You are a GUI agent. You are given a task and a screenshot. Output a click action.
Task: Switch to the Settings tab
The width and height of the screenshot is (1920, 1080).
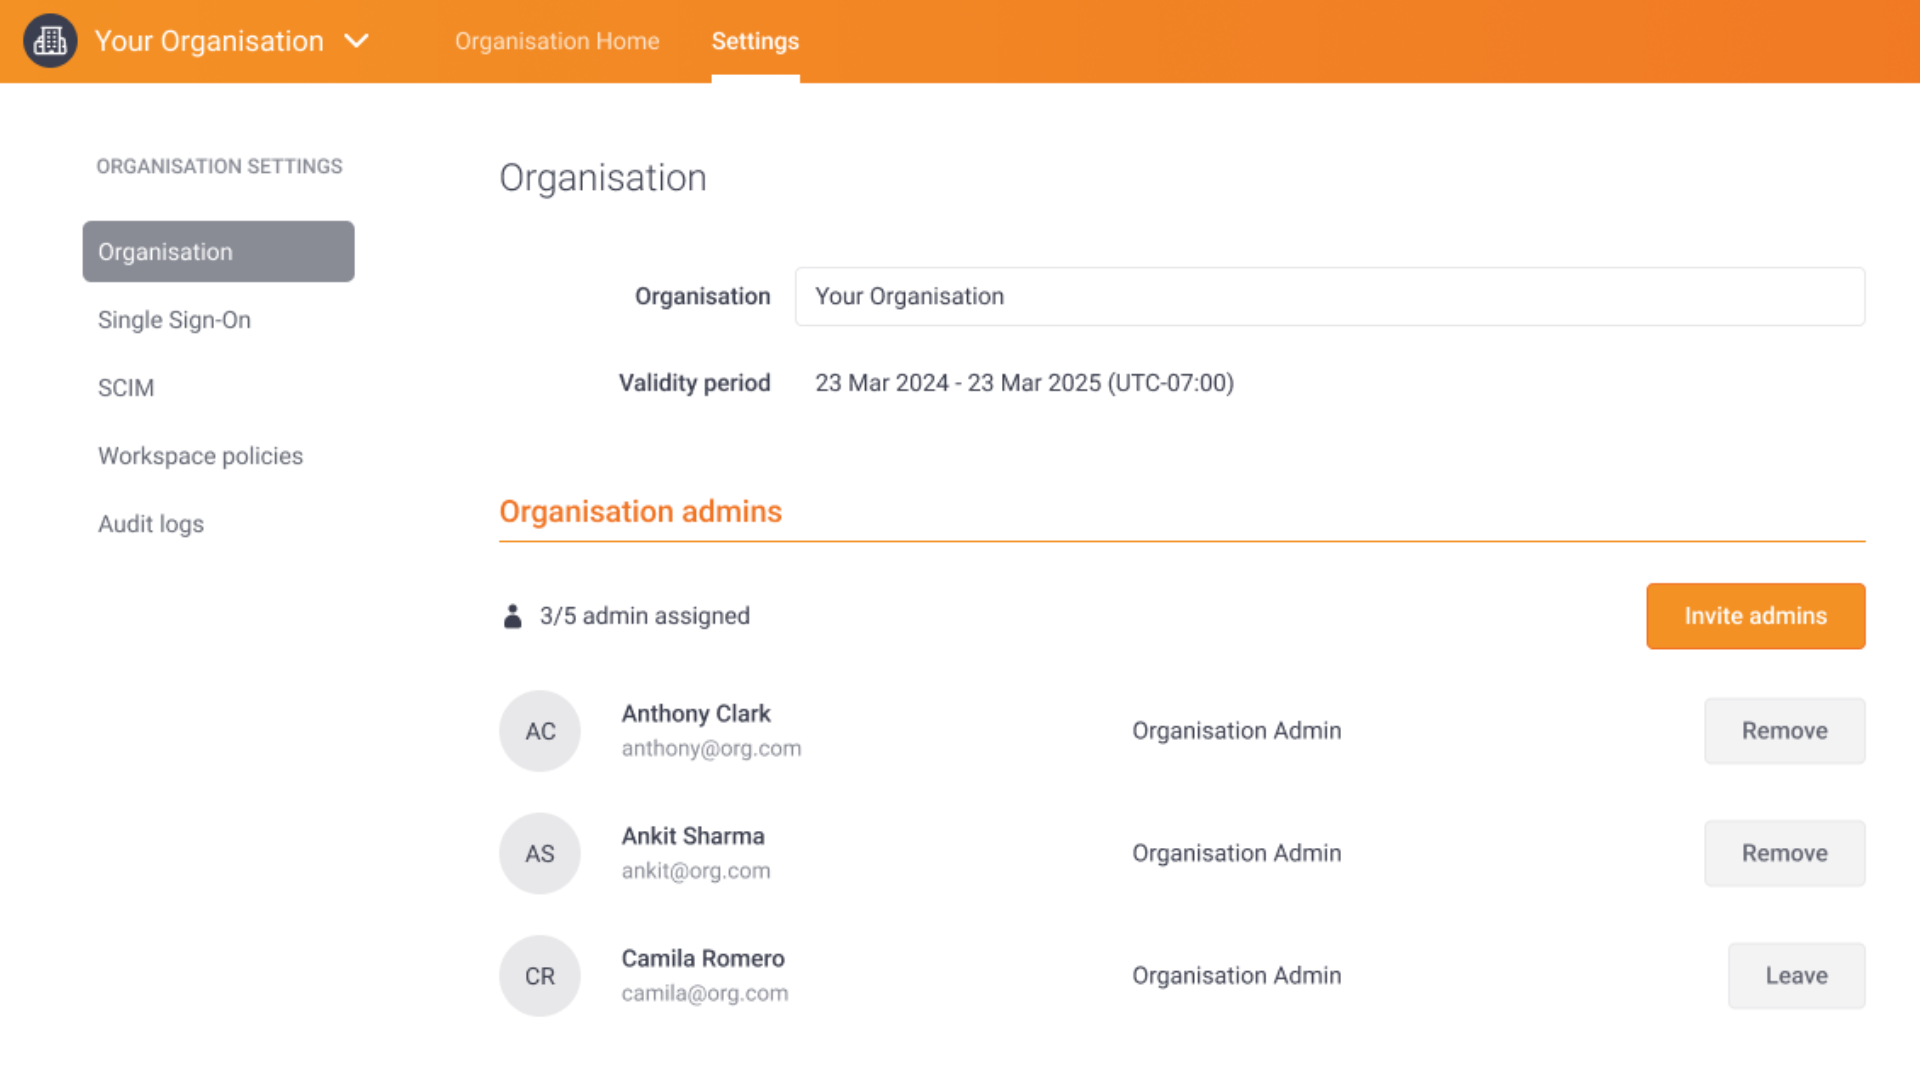(x=755, y=41)
